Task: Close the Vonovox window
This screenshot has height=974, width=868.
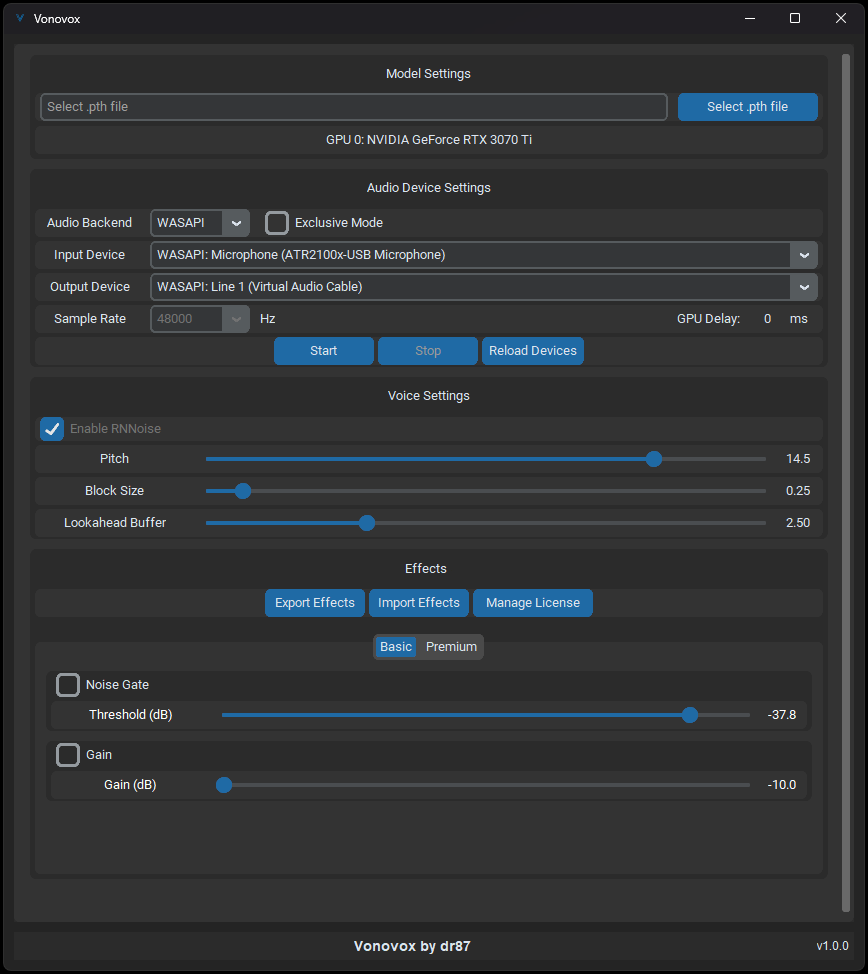Action: tap(841, 18)
